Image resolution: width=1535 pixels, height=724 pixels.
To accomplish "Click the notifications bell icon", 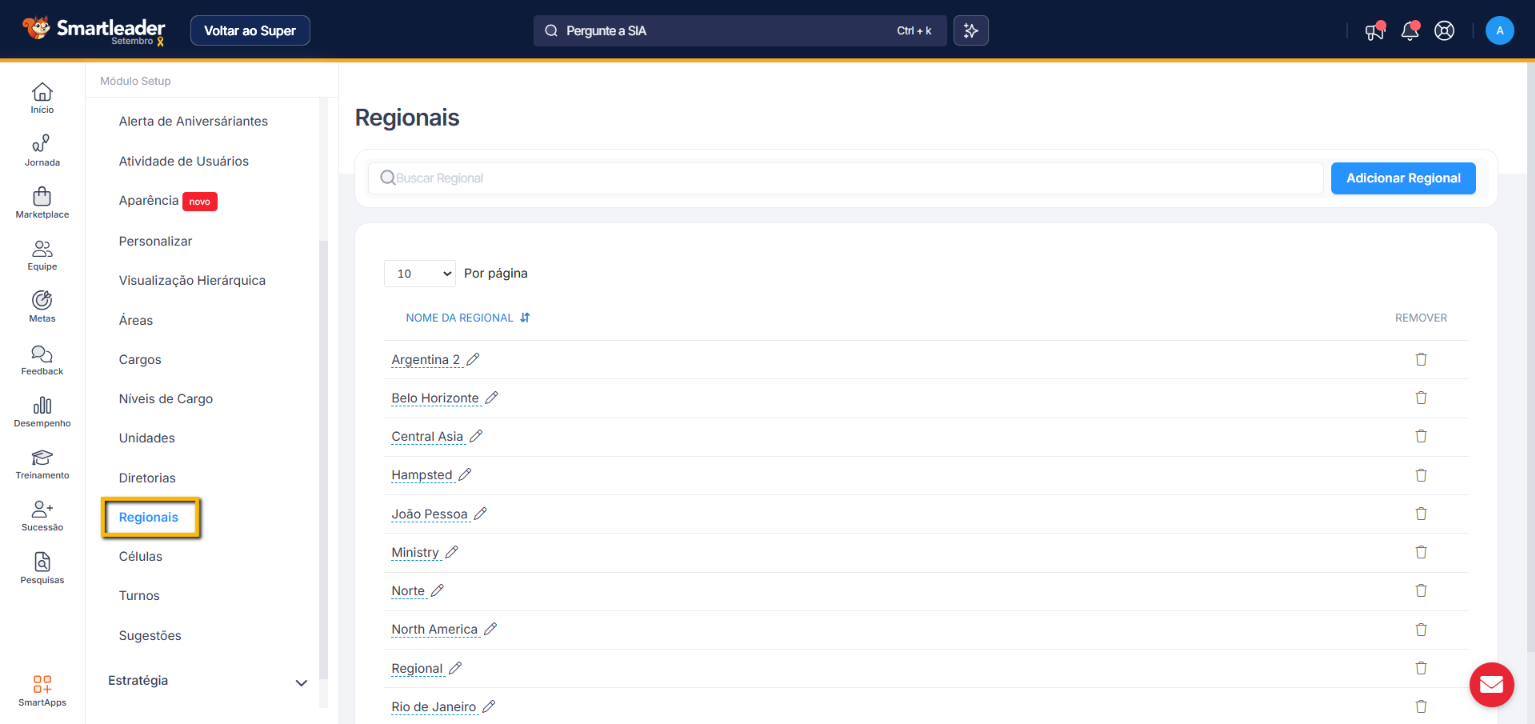I will [1410, 31].
